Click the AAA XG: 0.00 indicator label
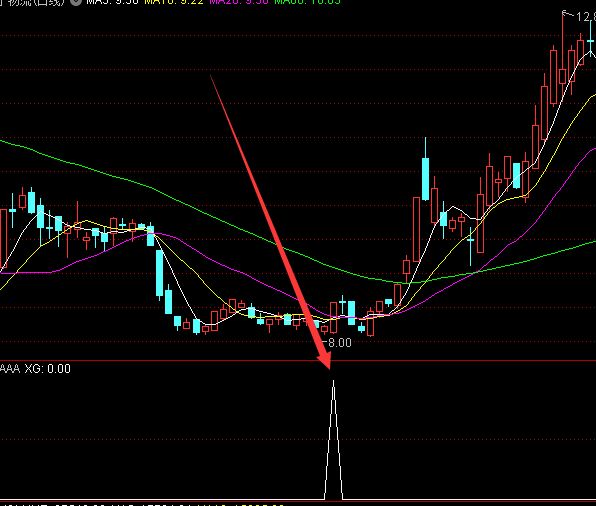Image resolution: width=596 pixels, height=506 pixels. [x=35, y=369]
